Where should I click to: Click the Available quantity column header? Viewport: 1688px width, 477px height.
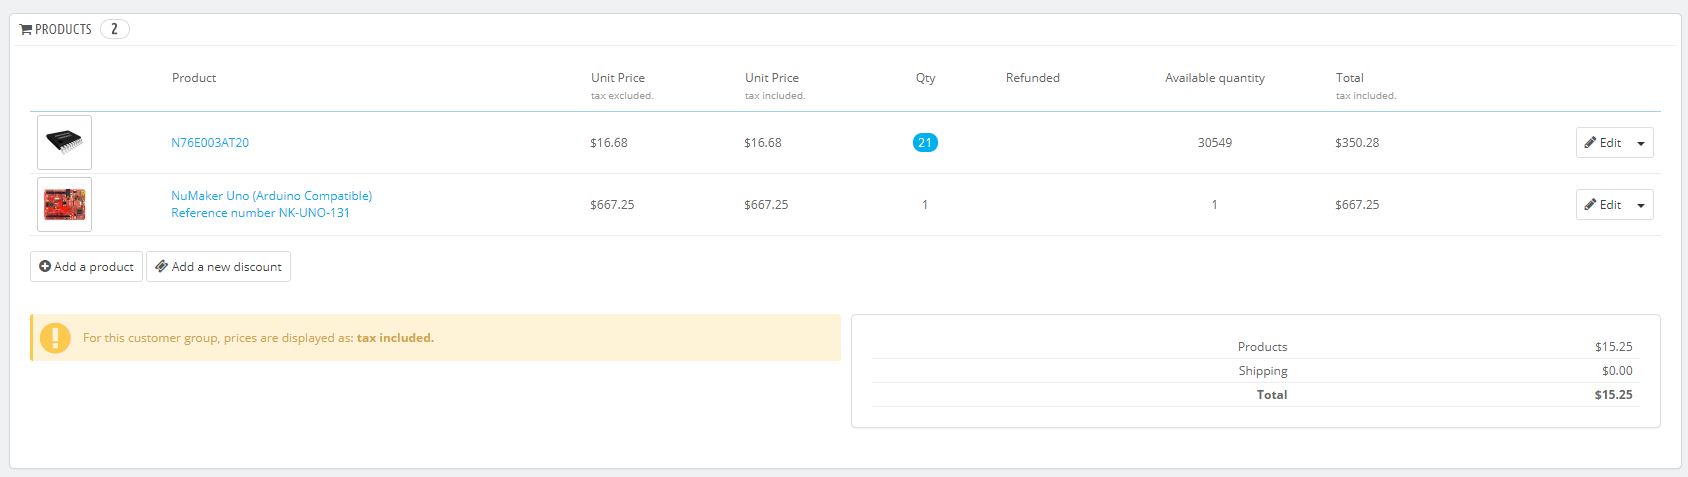[x=1214, y=78]
